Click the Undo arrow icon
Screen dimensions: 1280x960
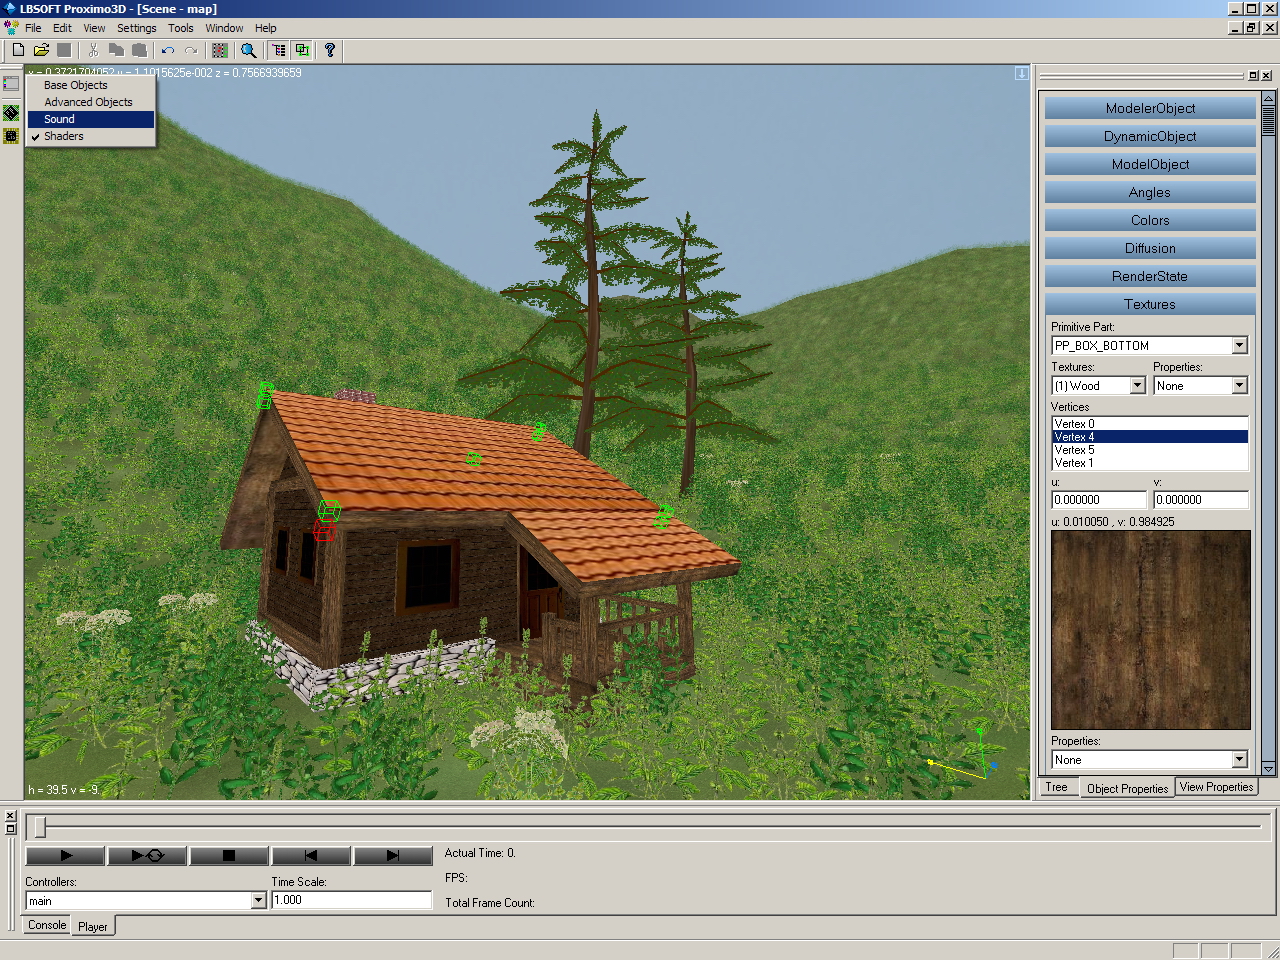pyautogui.click(x=167, y=50)
